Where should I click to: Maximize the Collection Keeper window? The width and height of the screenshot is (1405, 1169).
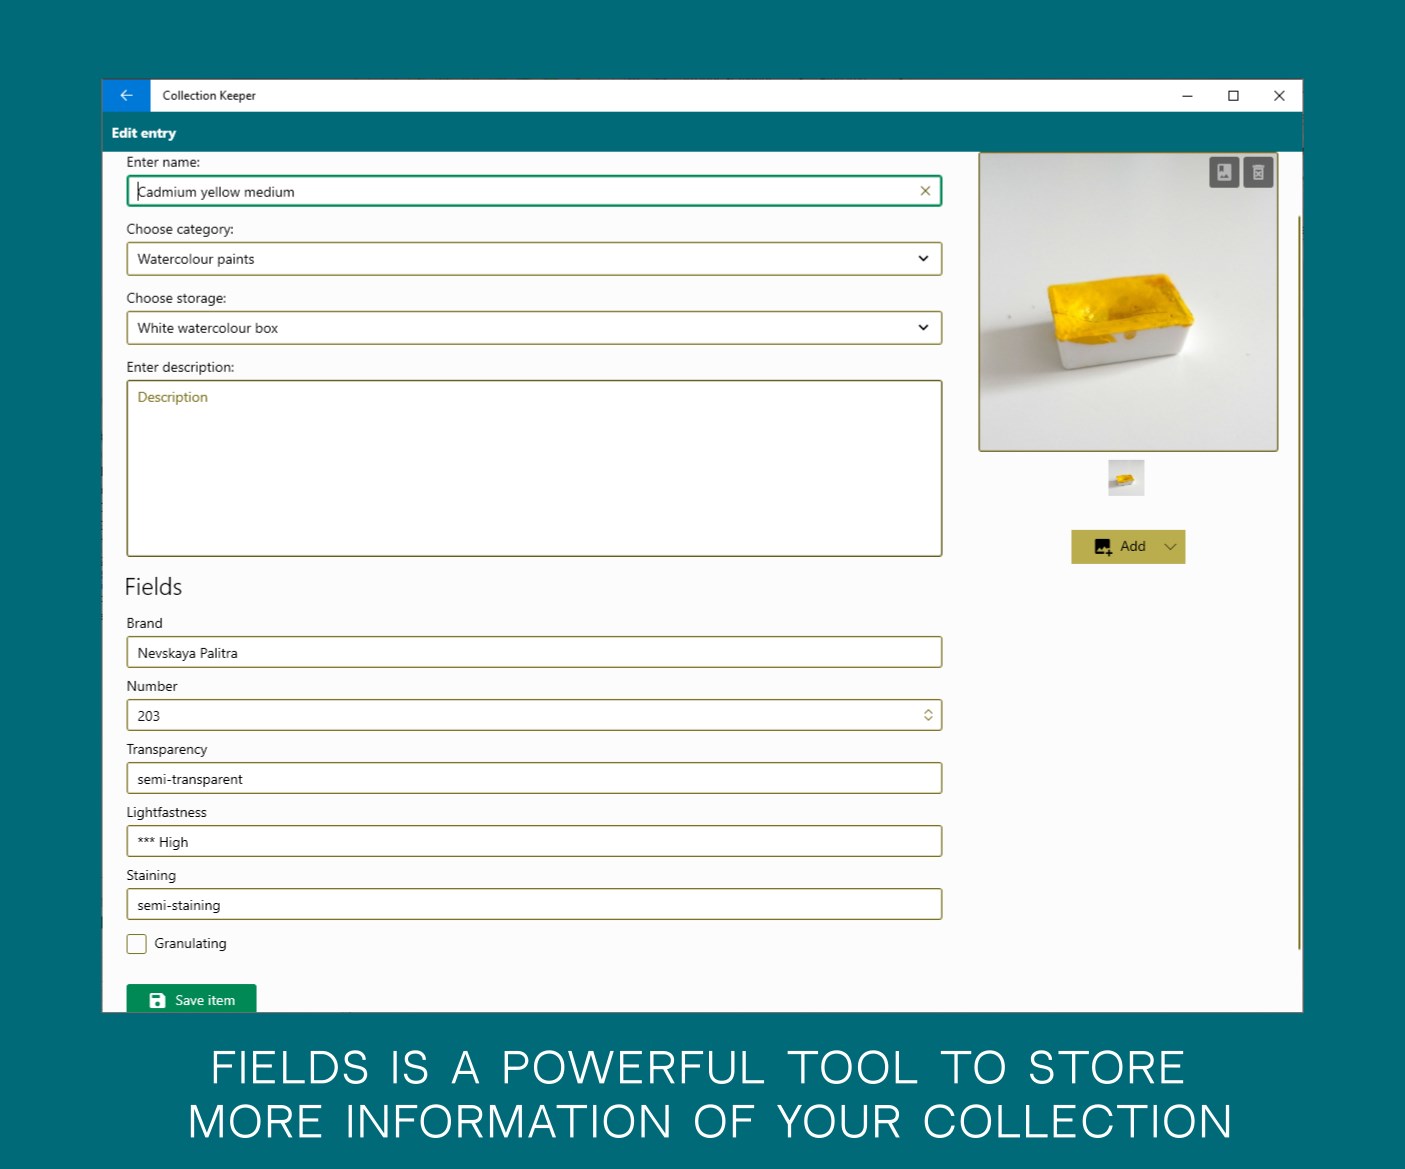pyautogui.click(x=1233, y=96)
